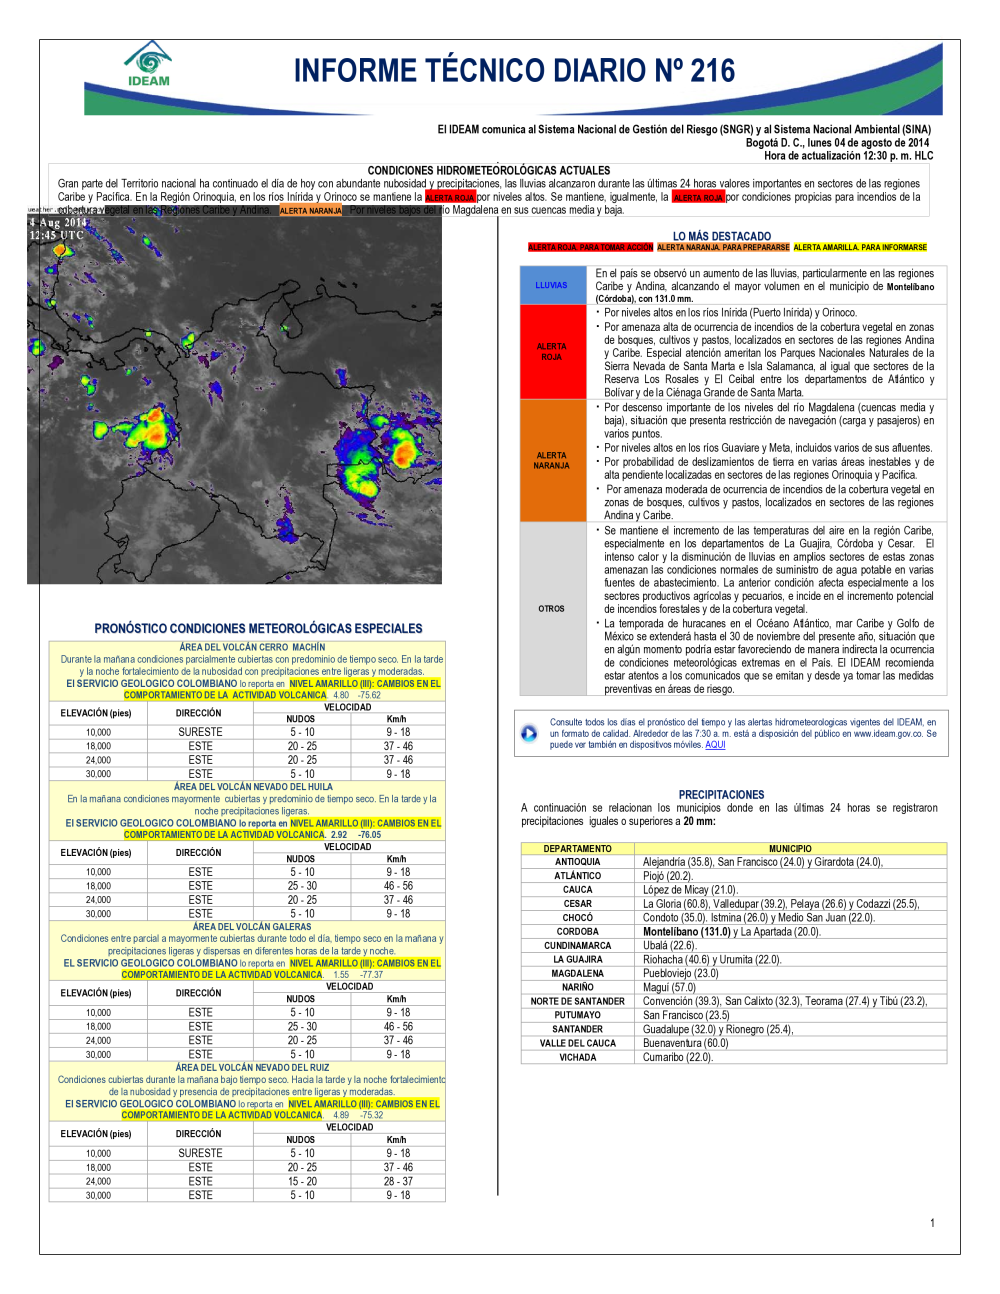Click the LO MÁS DESTACADO heading
1000x1294 pixels.
[x=721, y=236]
